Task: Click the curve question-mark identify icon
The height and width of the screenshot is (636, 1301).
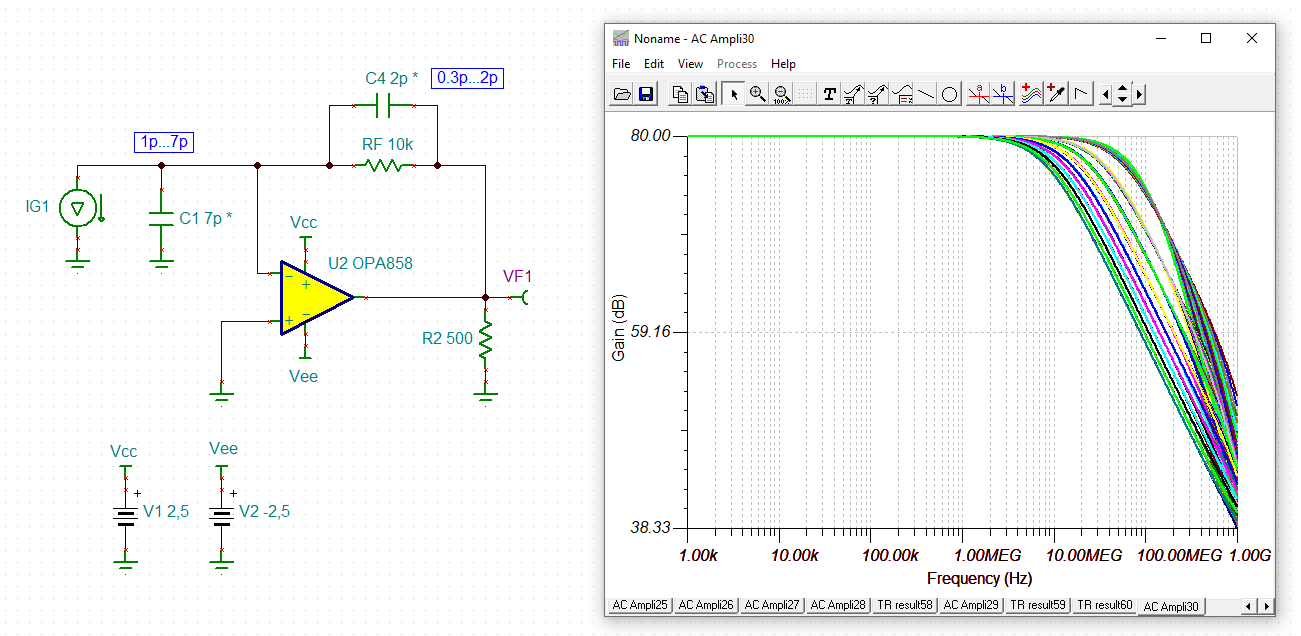Action: pyautogui.click(x=877, y=94)
